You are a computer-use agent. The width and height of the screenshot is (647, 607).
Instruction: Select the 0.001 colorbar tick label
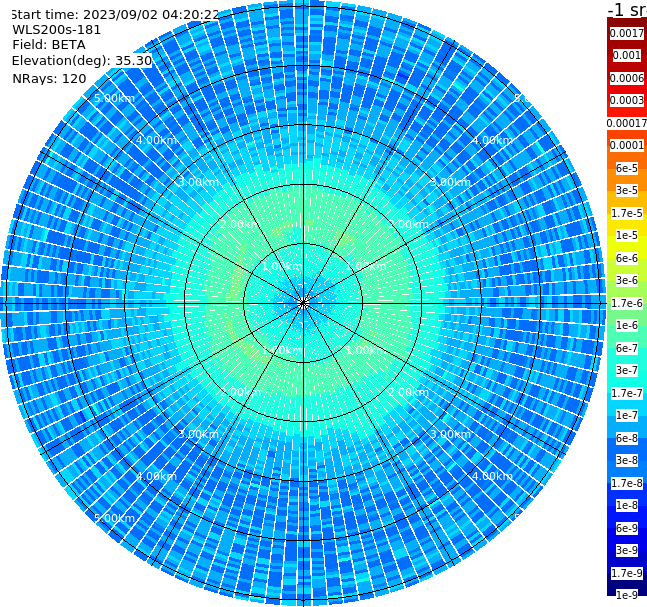pyautogui.click(x=627, y=55)
